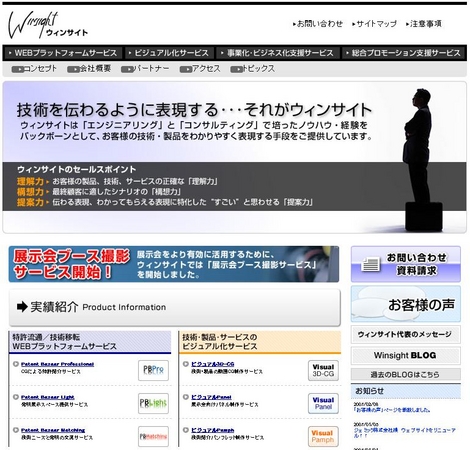Open the サイトマップ link

tap(375, 24)
